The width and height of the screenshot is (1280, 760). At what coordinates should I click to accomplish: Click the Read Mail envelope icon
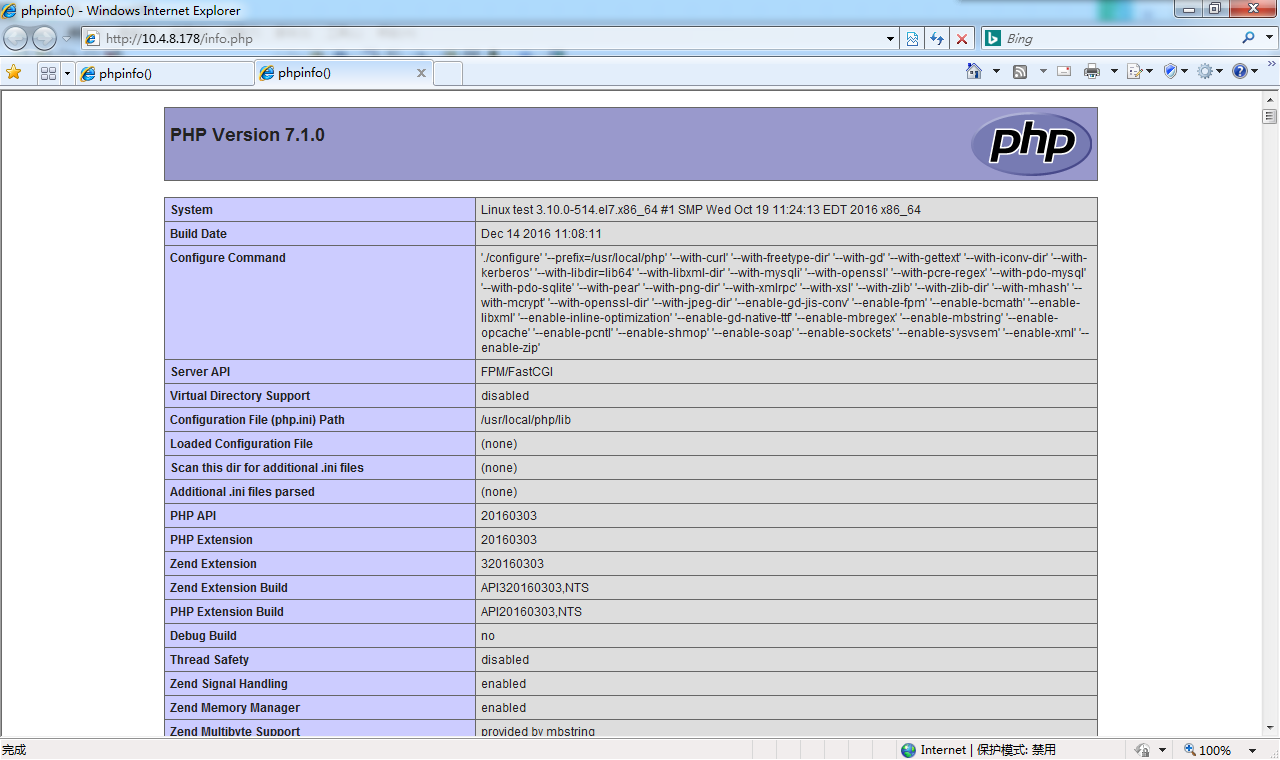(x=1064, y=71)
